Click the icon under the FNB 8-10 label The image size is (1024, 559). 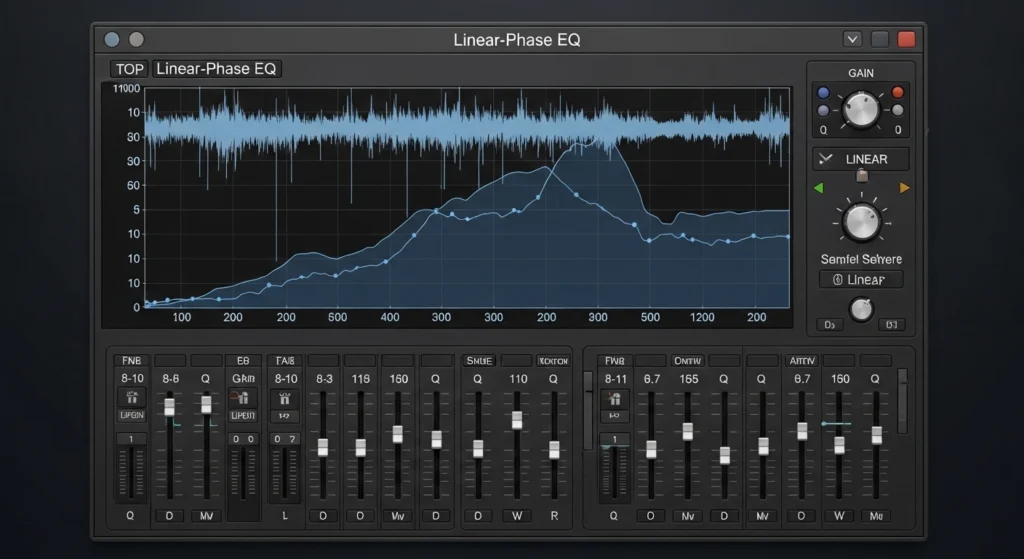[x=132, y=397]
